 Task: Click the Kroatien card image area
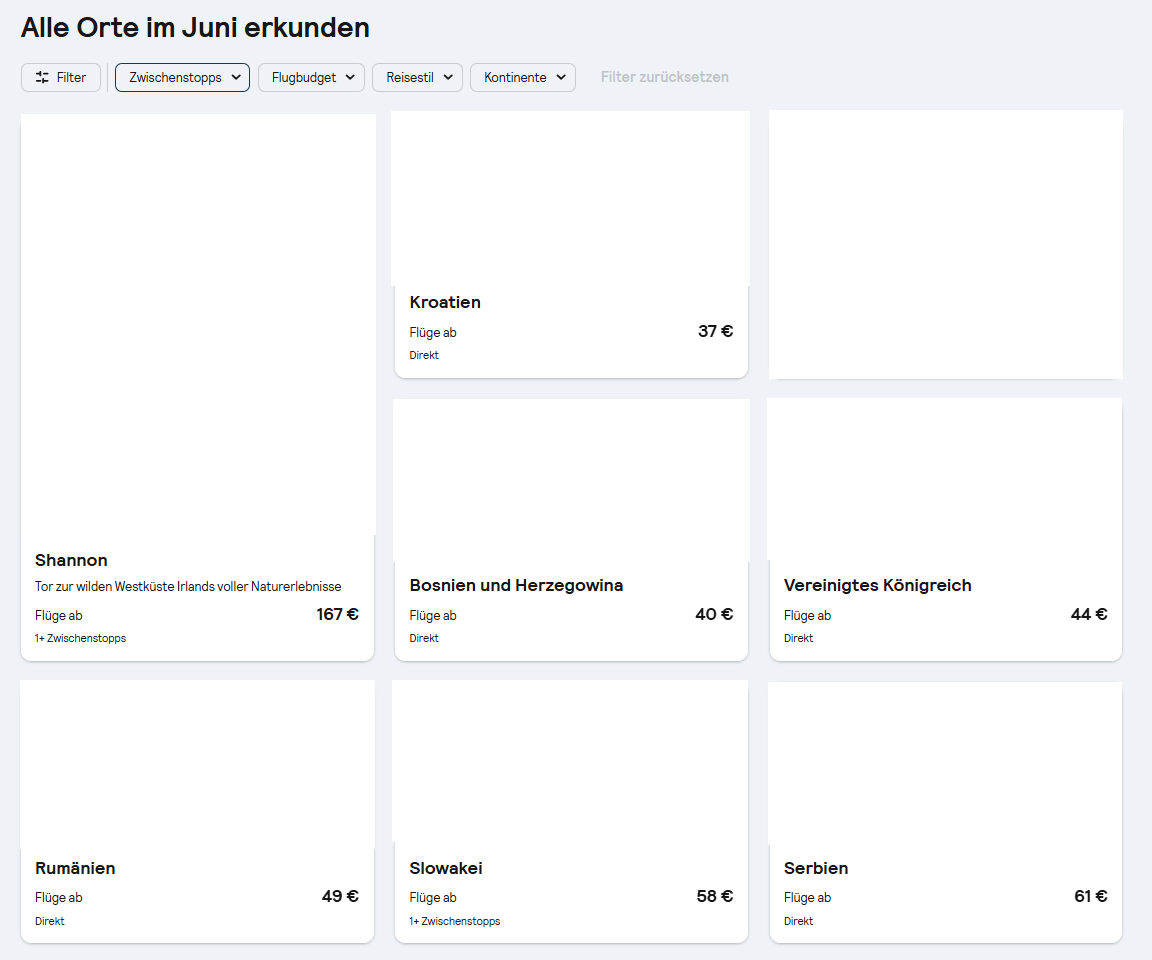(571, 198)
